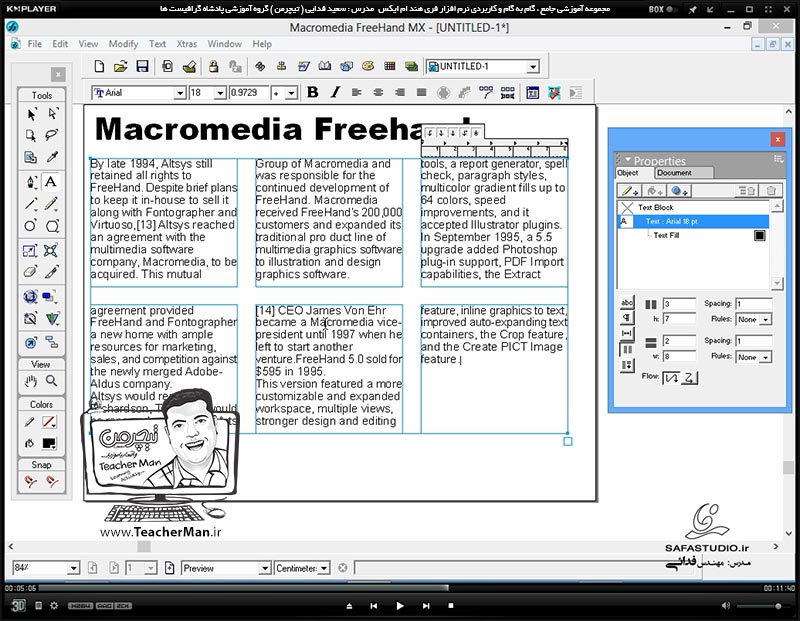Choose the right flow direction button
Image resolution: width=800 pixels, height=621 pixels.
[689, 378]
